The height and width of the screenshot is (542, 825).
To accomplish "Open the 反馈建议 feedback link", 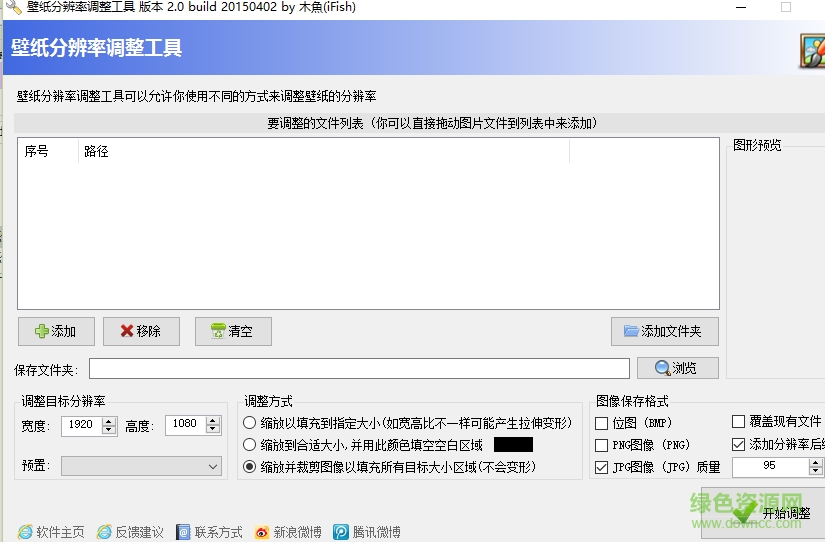I will [x=139, y=532].
